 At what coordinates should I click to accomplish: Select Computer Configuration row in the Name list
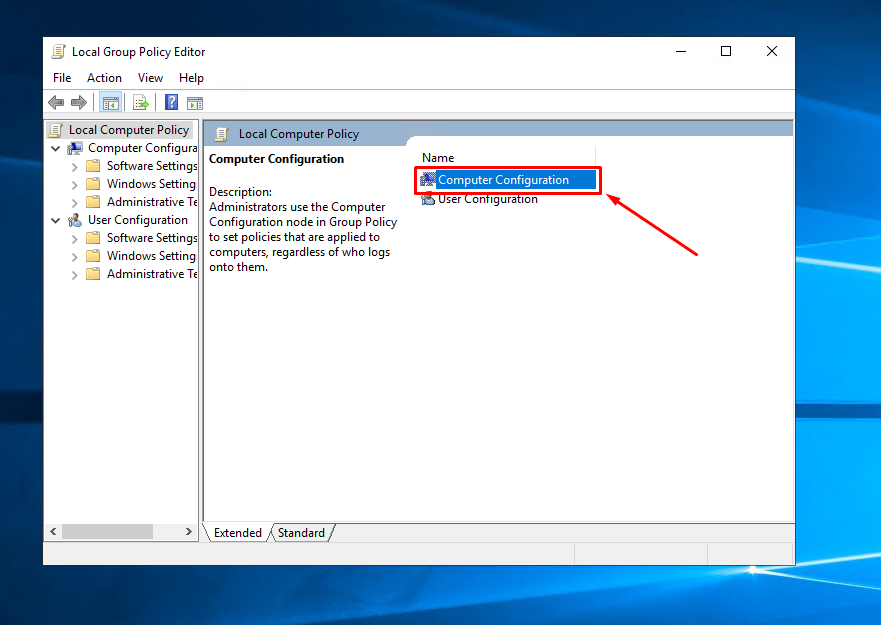click(x=508, y=180)
